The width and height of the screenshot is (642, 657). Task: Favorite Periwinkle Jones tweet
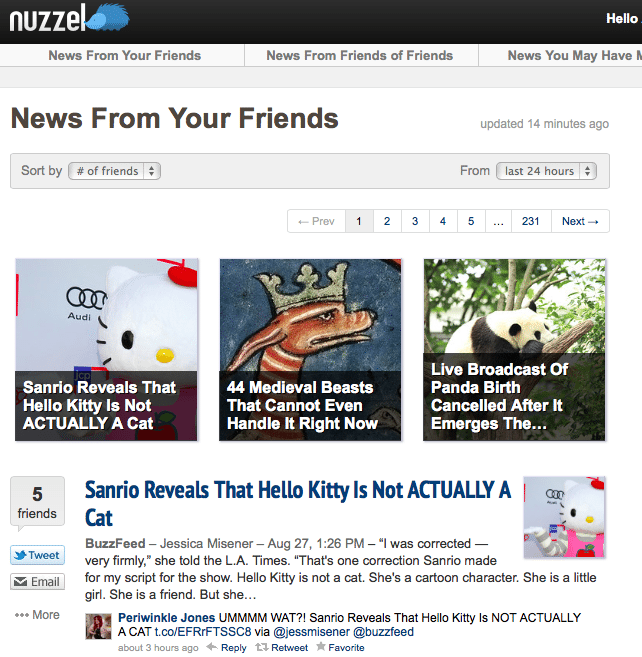340,647
